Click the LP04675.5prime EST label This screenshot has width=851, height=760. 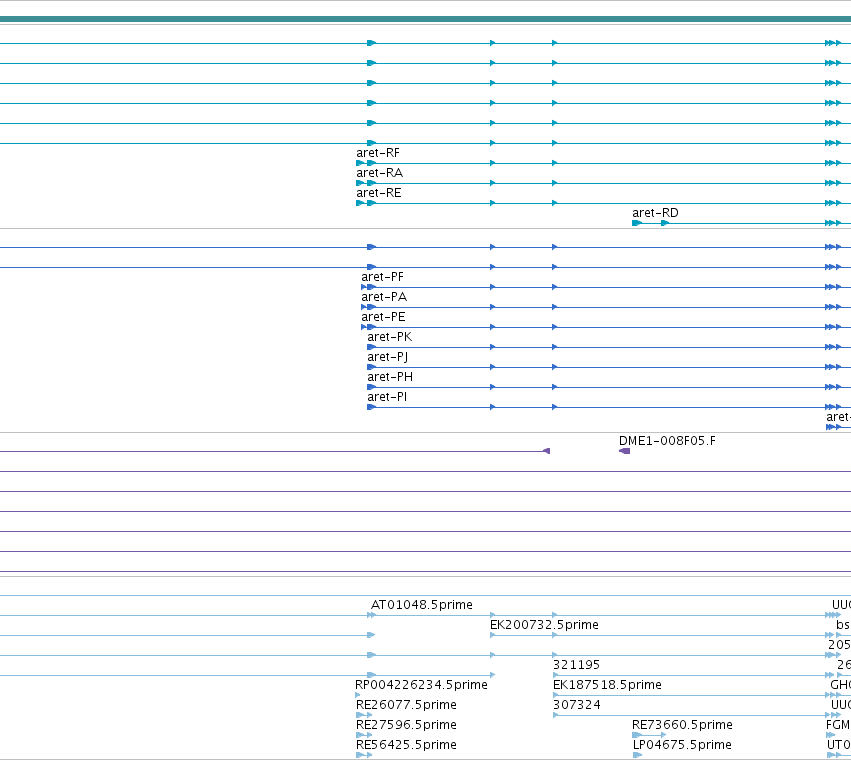tap(682, 745)
